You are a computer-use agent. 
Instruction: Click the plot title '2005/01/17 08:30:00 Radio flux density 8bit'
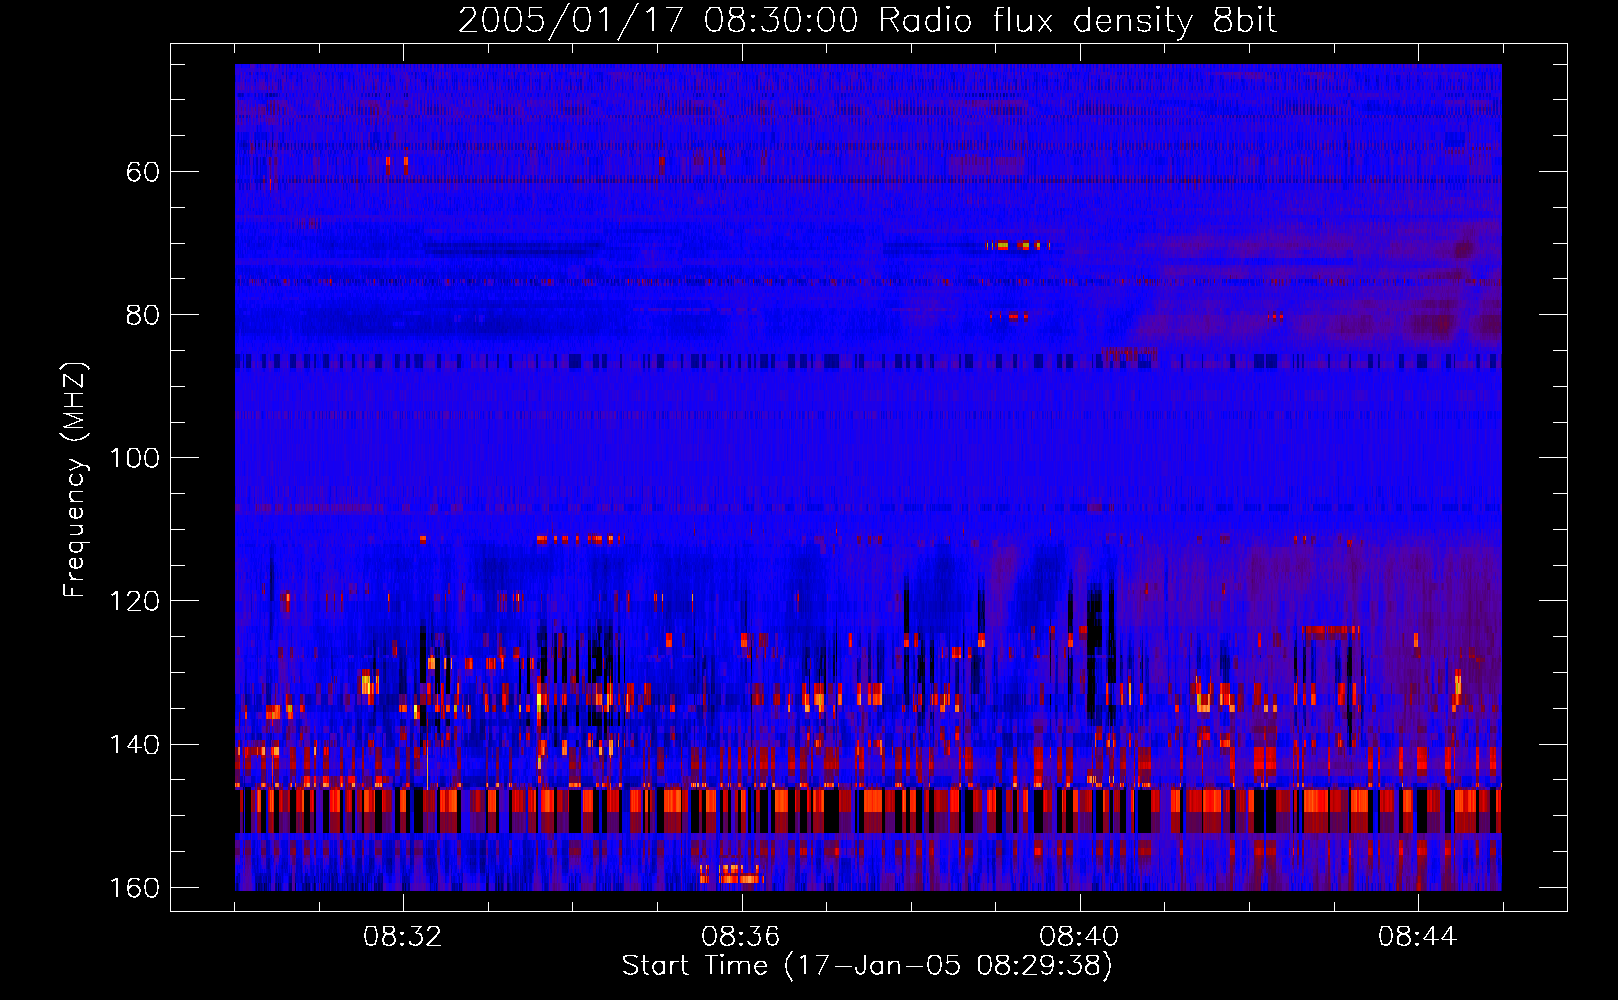tap(867, 21)
